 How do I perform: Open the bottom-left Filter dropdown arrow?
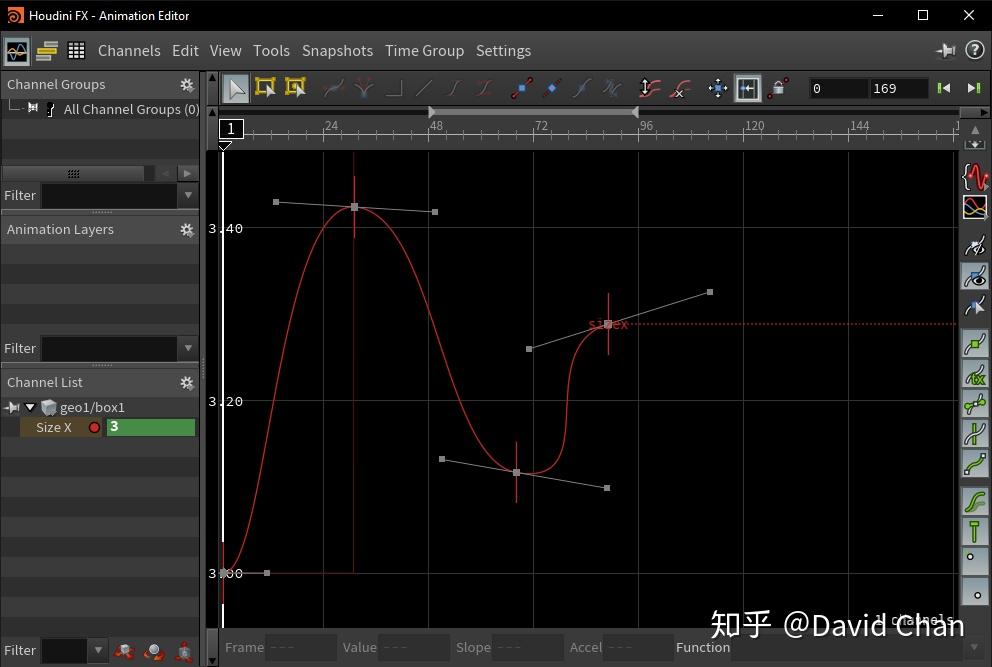click(97, 649)
